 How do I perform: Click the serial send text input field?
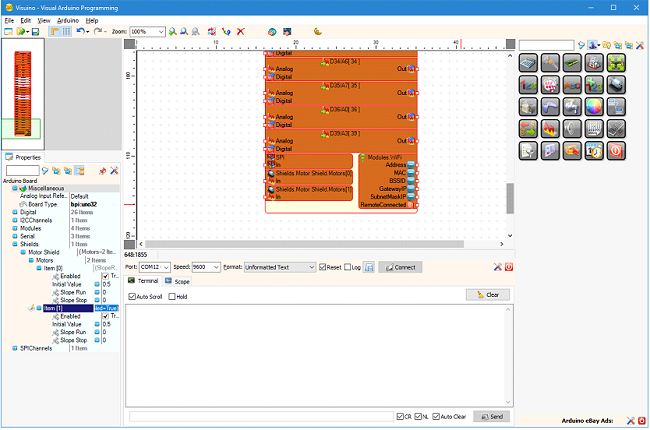coord(261,416)
